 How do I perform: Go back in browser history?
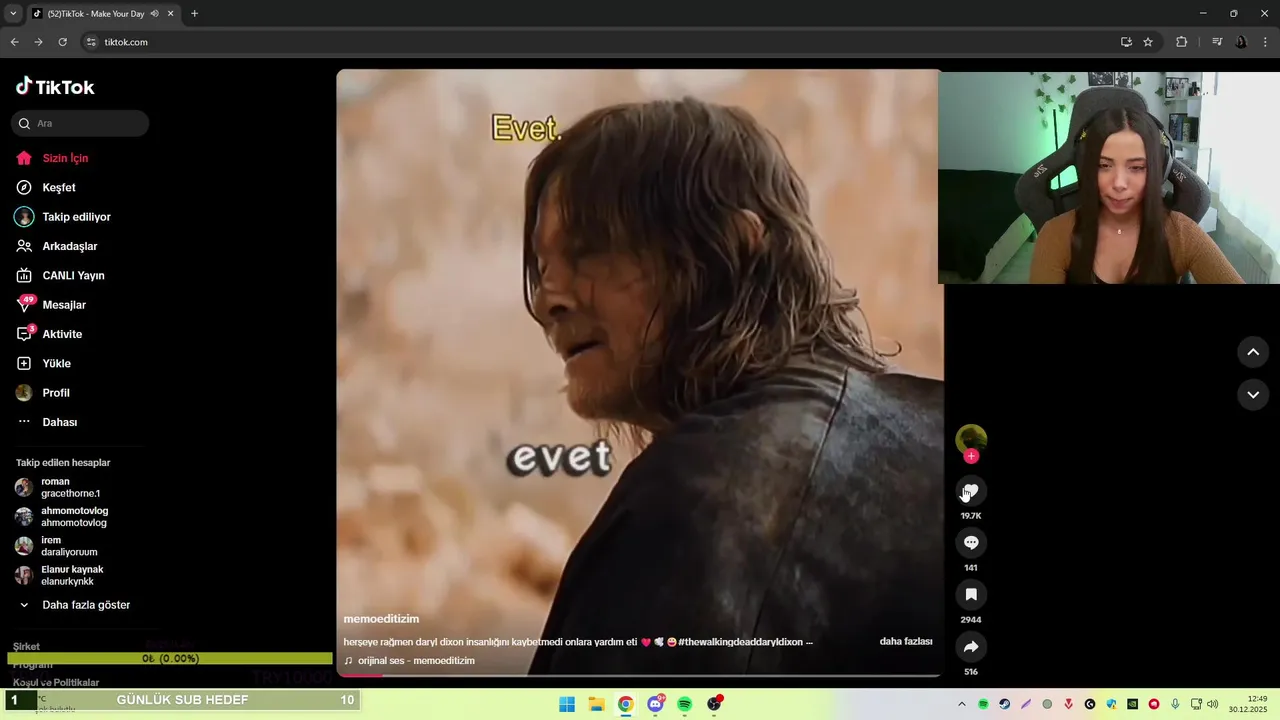(14, 42)
